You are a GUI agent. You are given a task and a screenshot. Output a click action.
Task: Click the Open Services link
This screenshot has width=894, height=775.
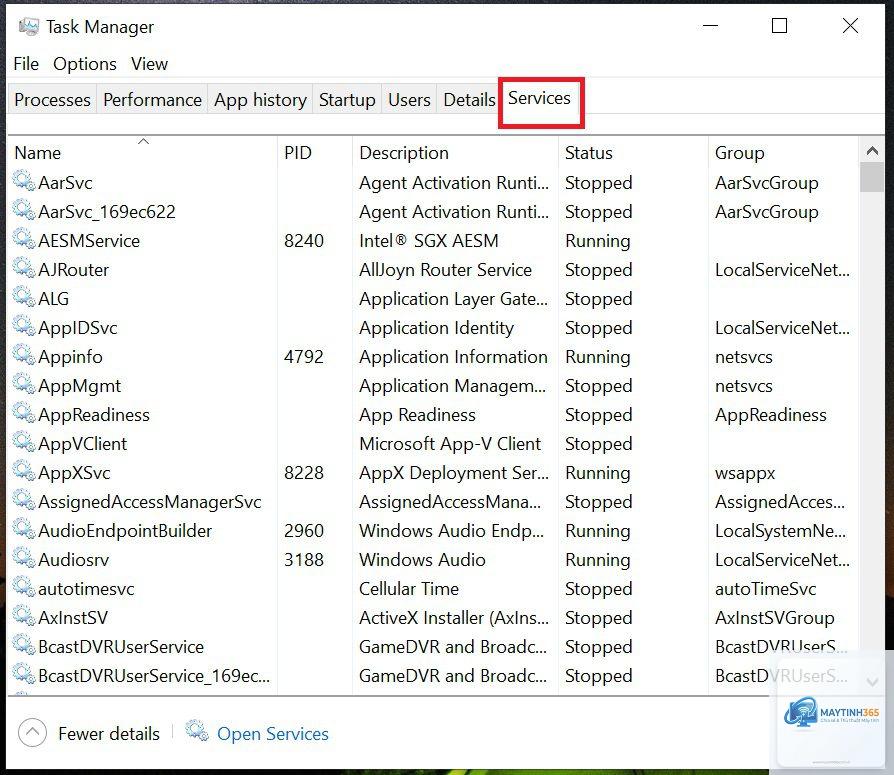(273, 734)
